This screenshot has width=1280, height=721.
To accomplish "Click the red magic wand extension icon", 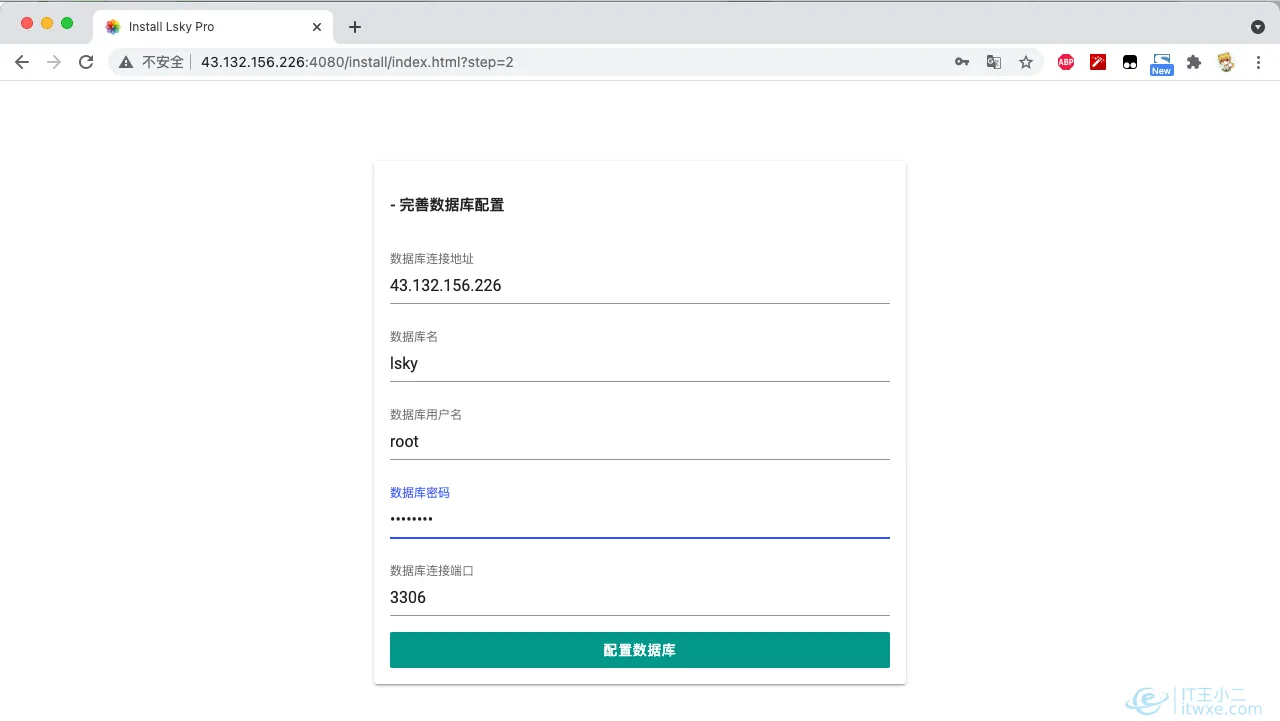I will tap(1098, 62).
